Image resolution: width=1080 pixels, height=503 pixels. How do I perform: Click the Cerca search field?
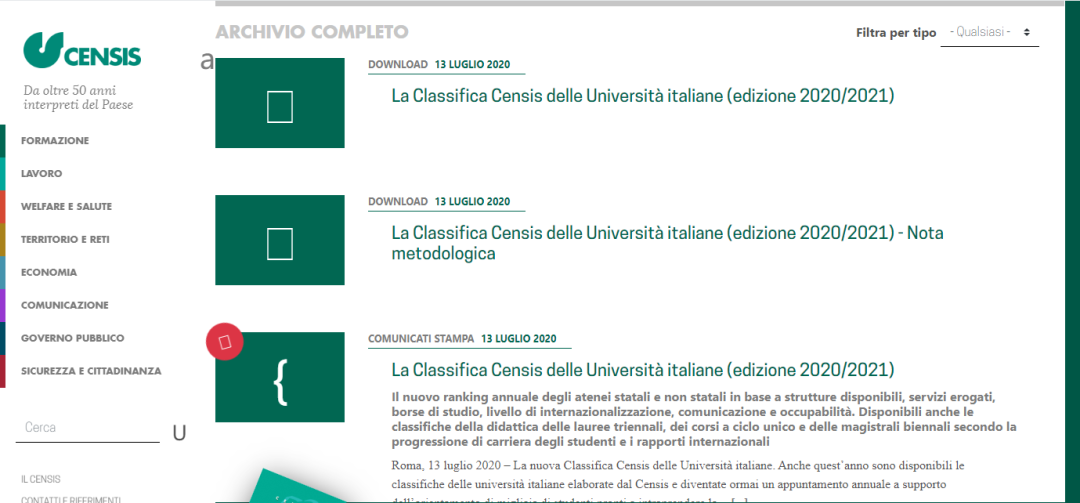tap(87, 428)
